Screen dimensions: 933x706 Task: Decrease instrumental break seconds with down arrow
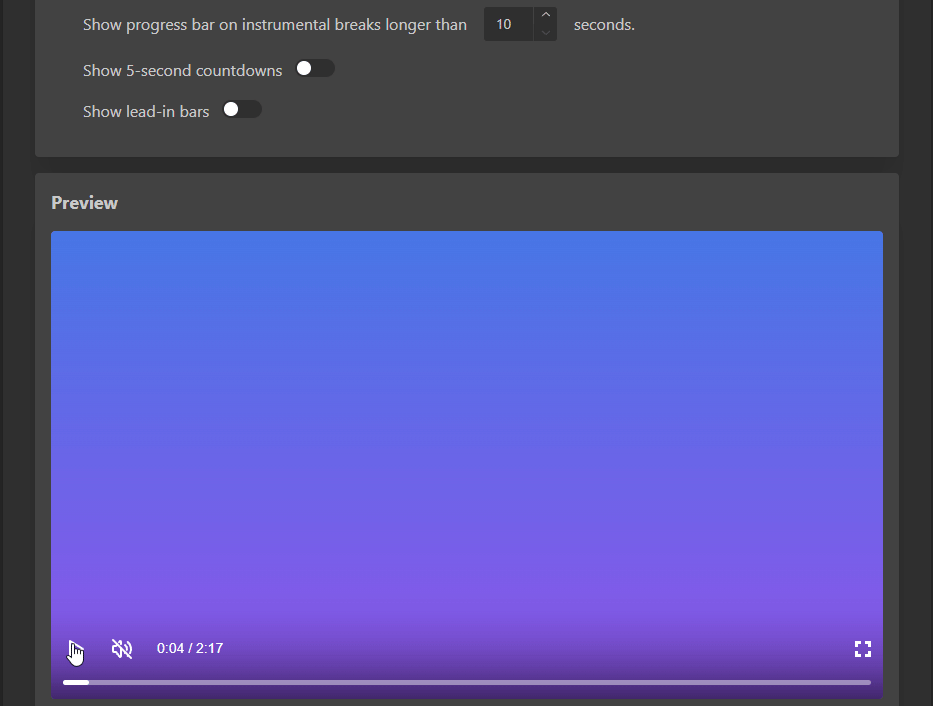pyautogui.click(x=545, y=33)
